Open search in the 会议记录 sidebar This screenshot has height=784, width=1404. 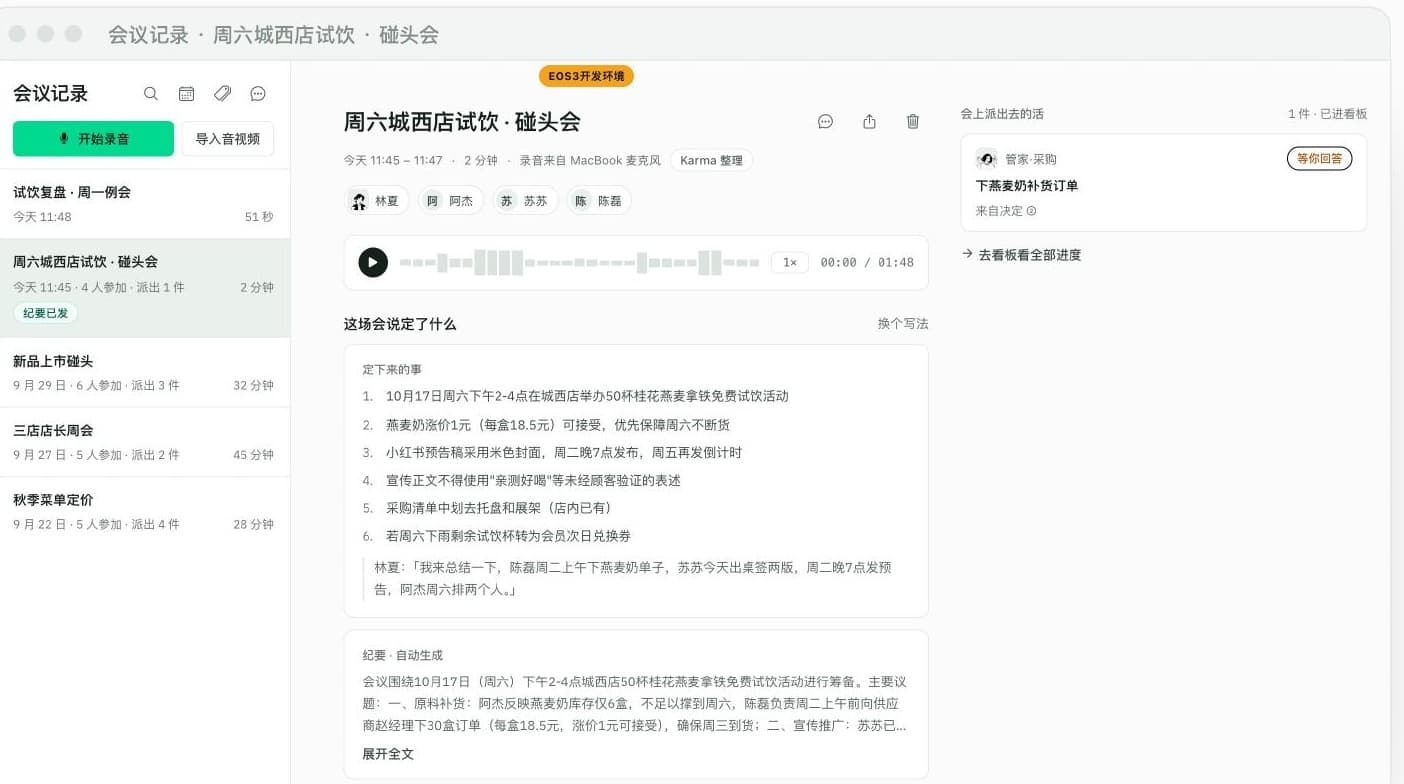(x=151, y=94)
